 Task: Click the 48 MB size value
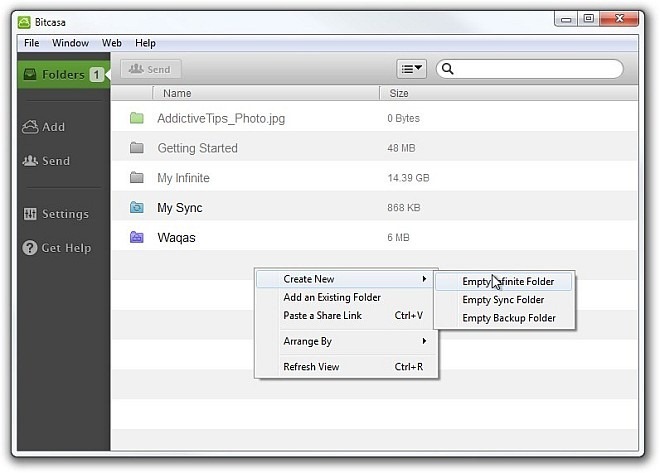click(x=401, y=148)
